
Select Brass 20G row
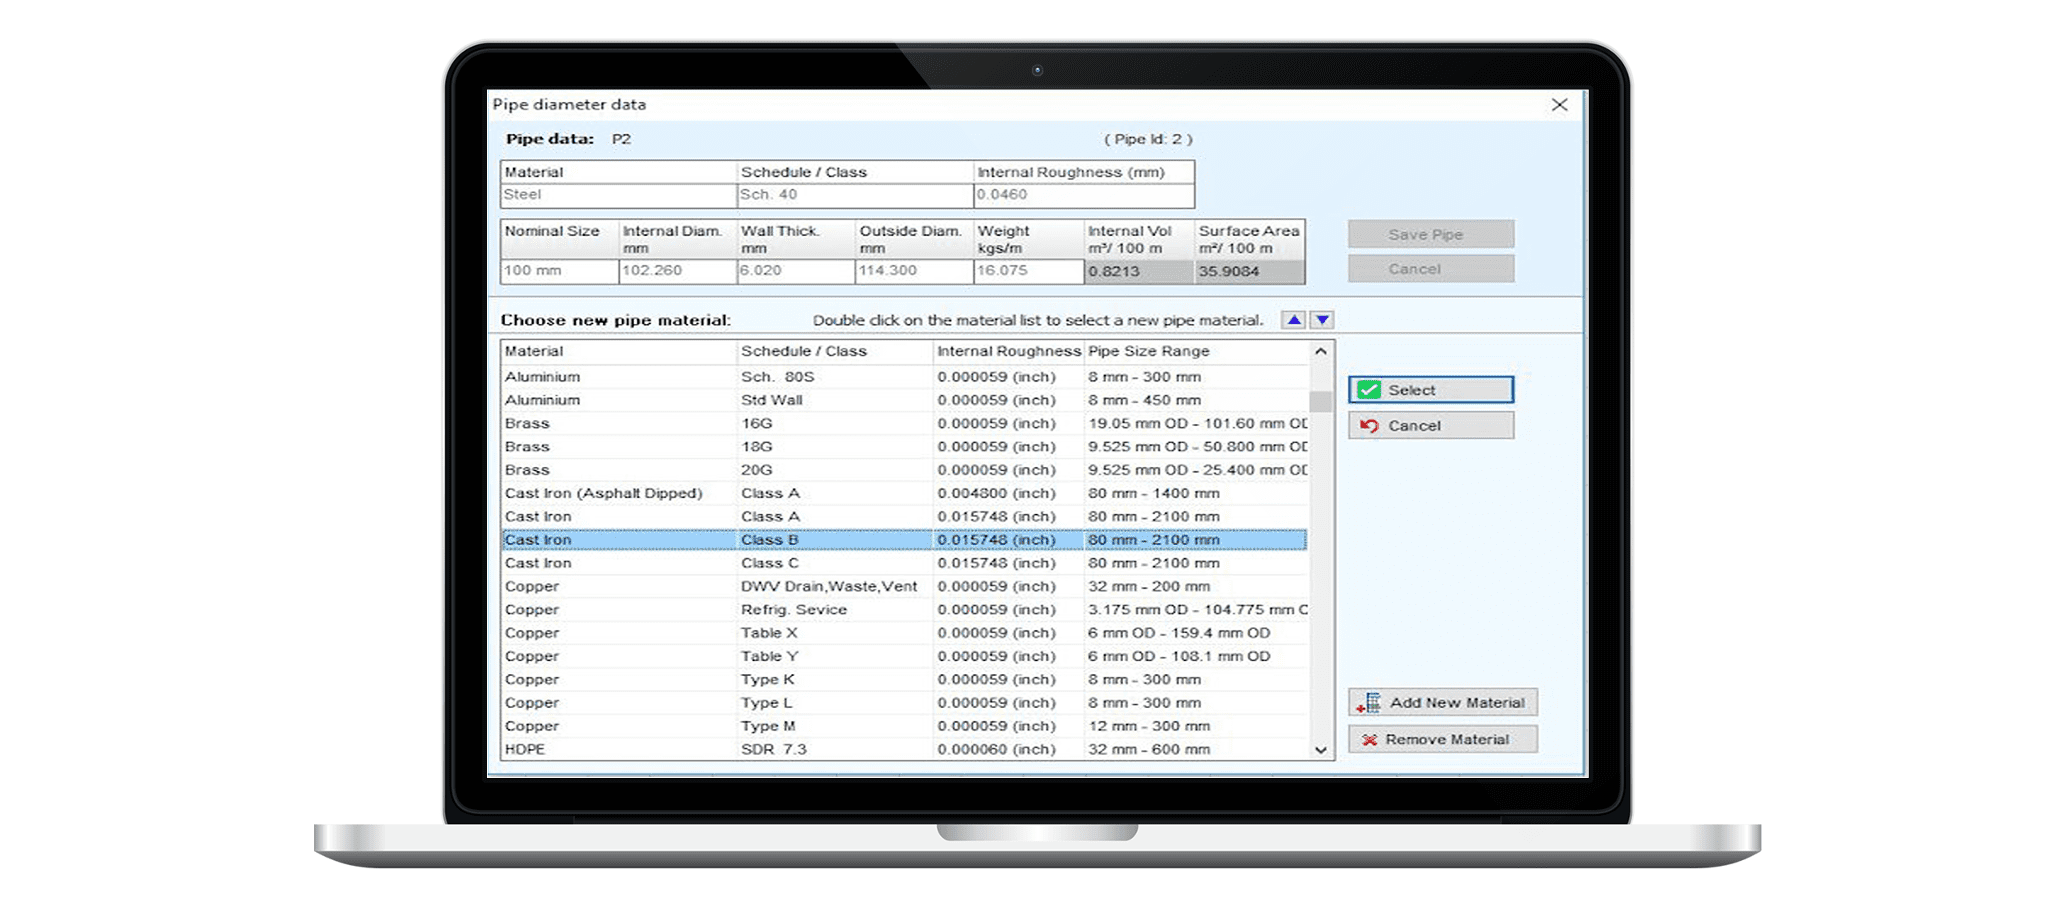click(904, 470)
